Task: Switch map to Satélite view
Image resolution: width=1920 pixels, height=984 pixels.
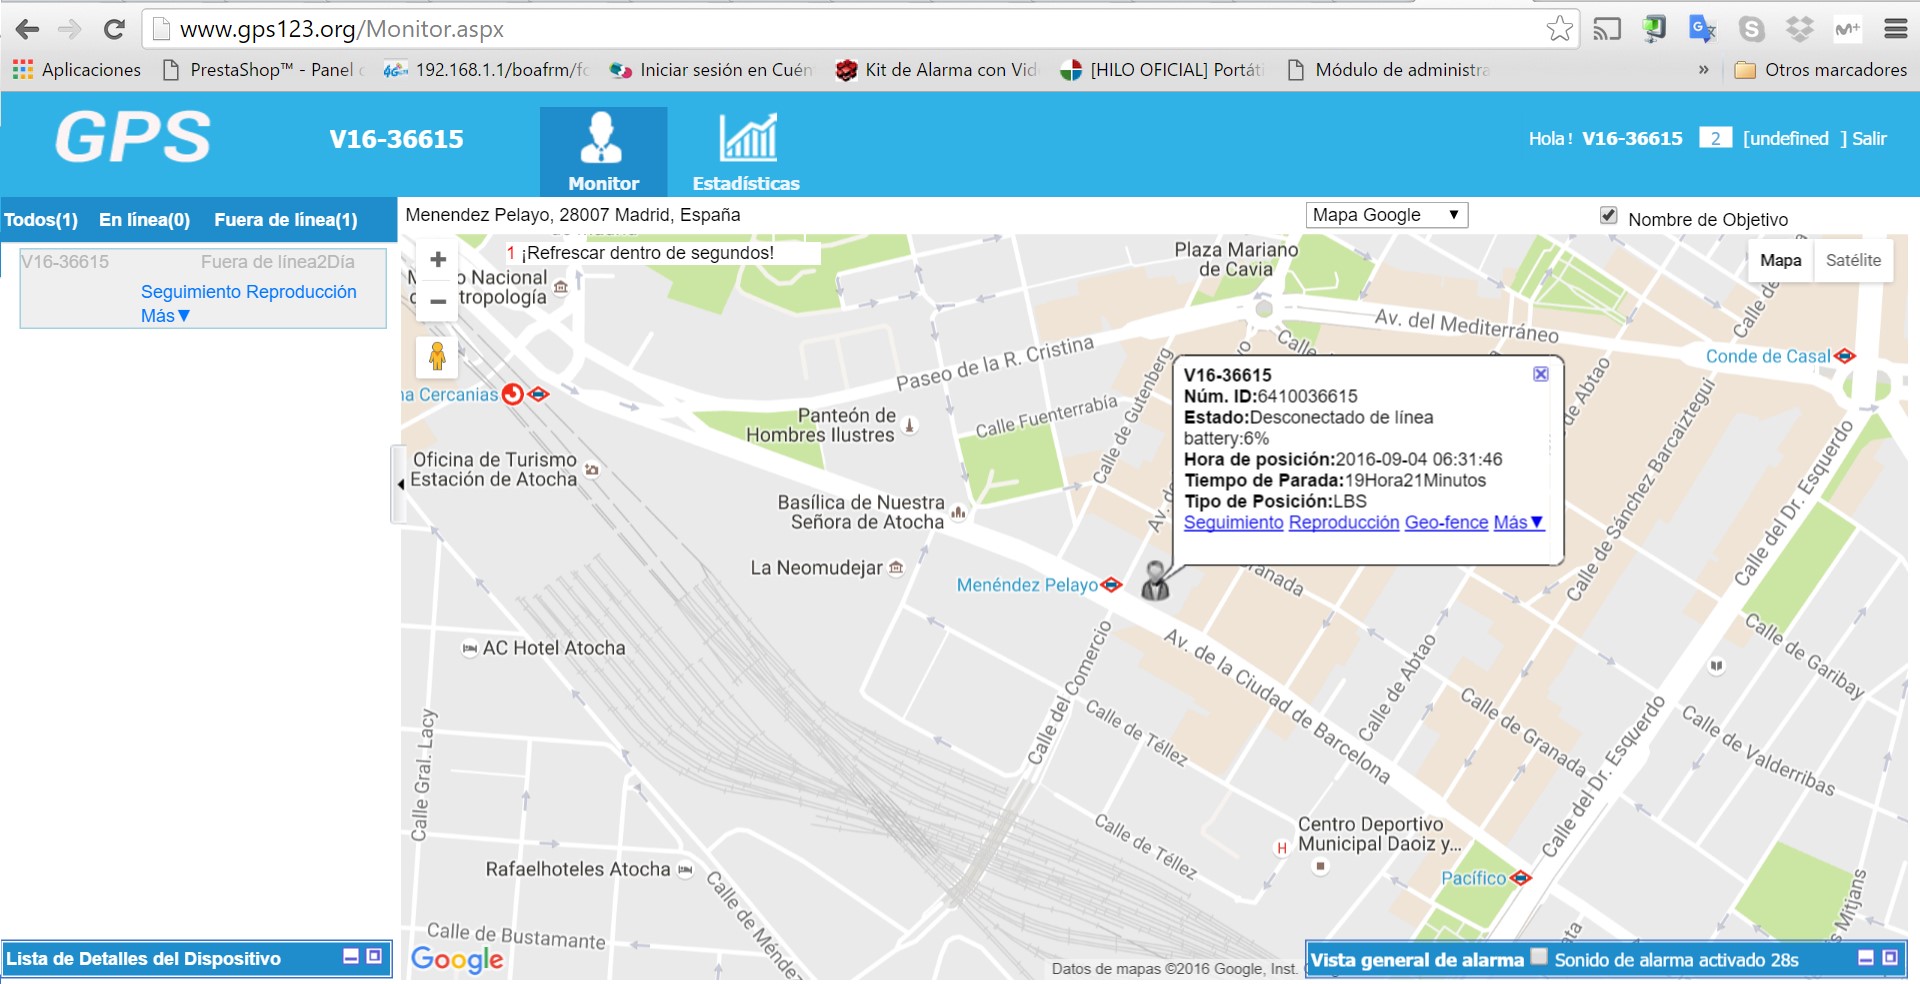Action: tap(1853, 260)
